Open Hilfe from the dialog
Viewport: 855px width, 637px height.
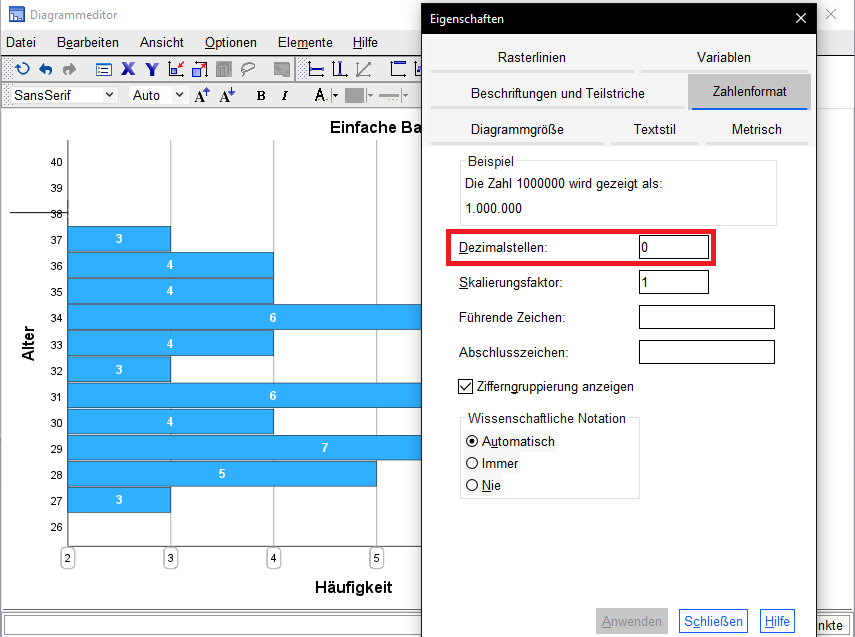coord(777,620)
